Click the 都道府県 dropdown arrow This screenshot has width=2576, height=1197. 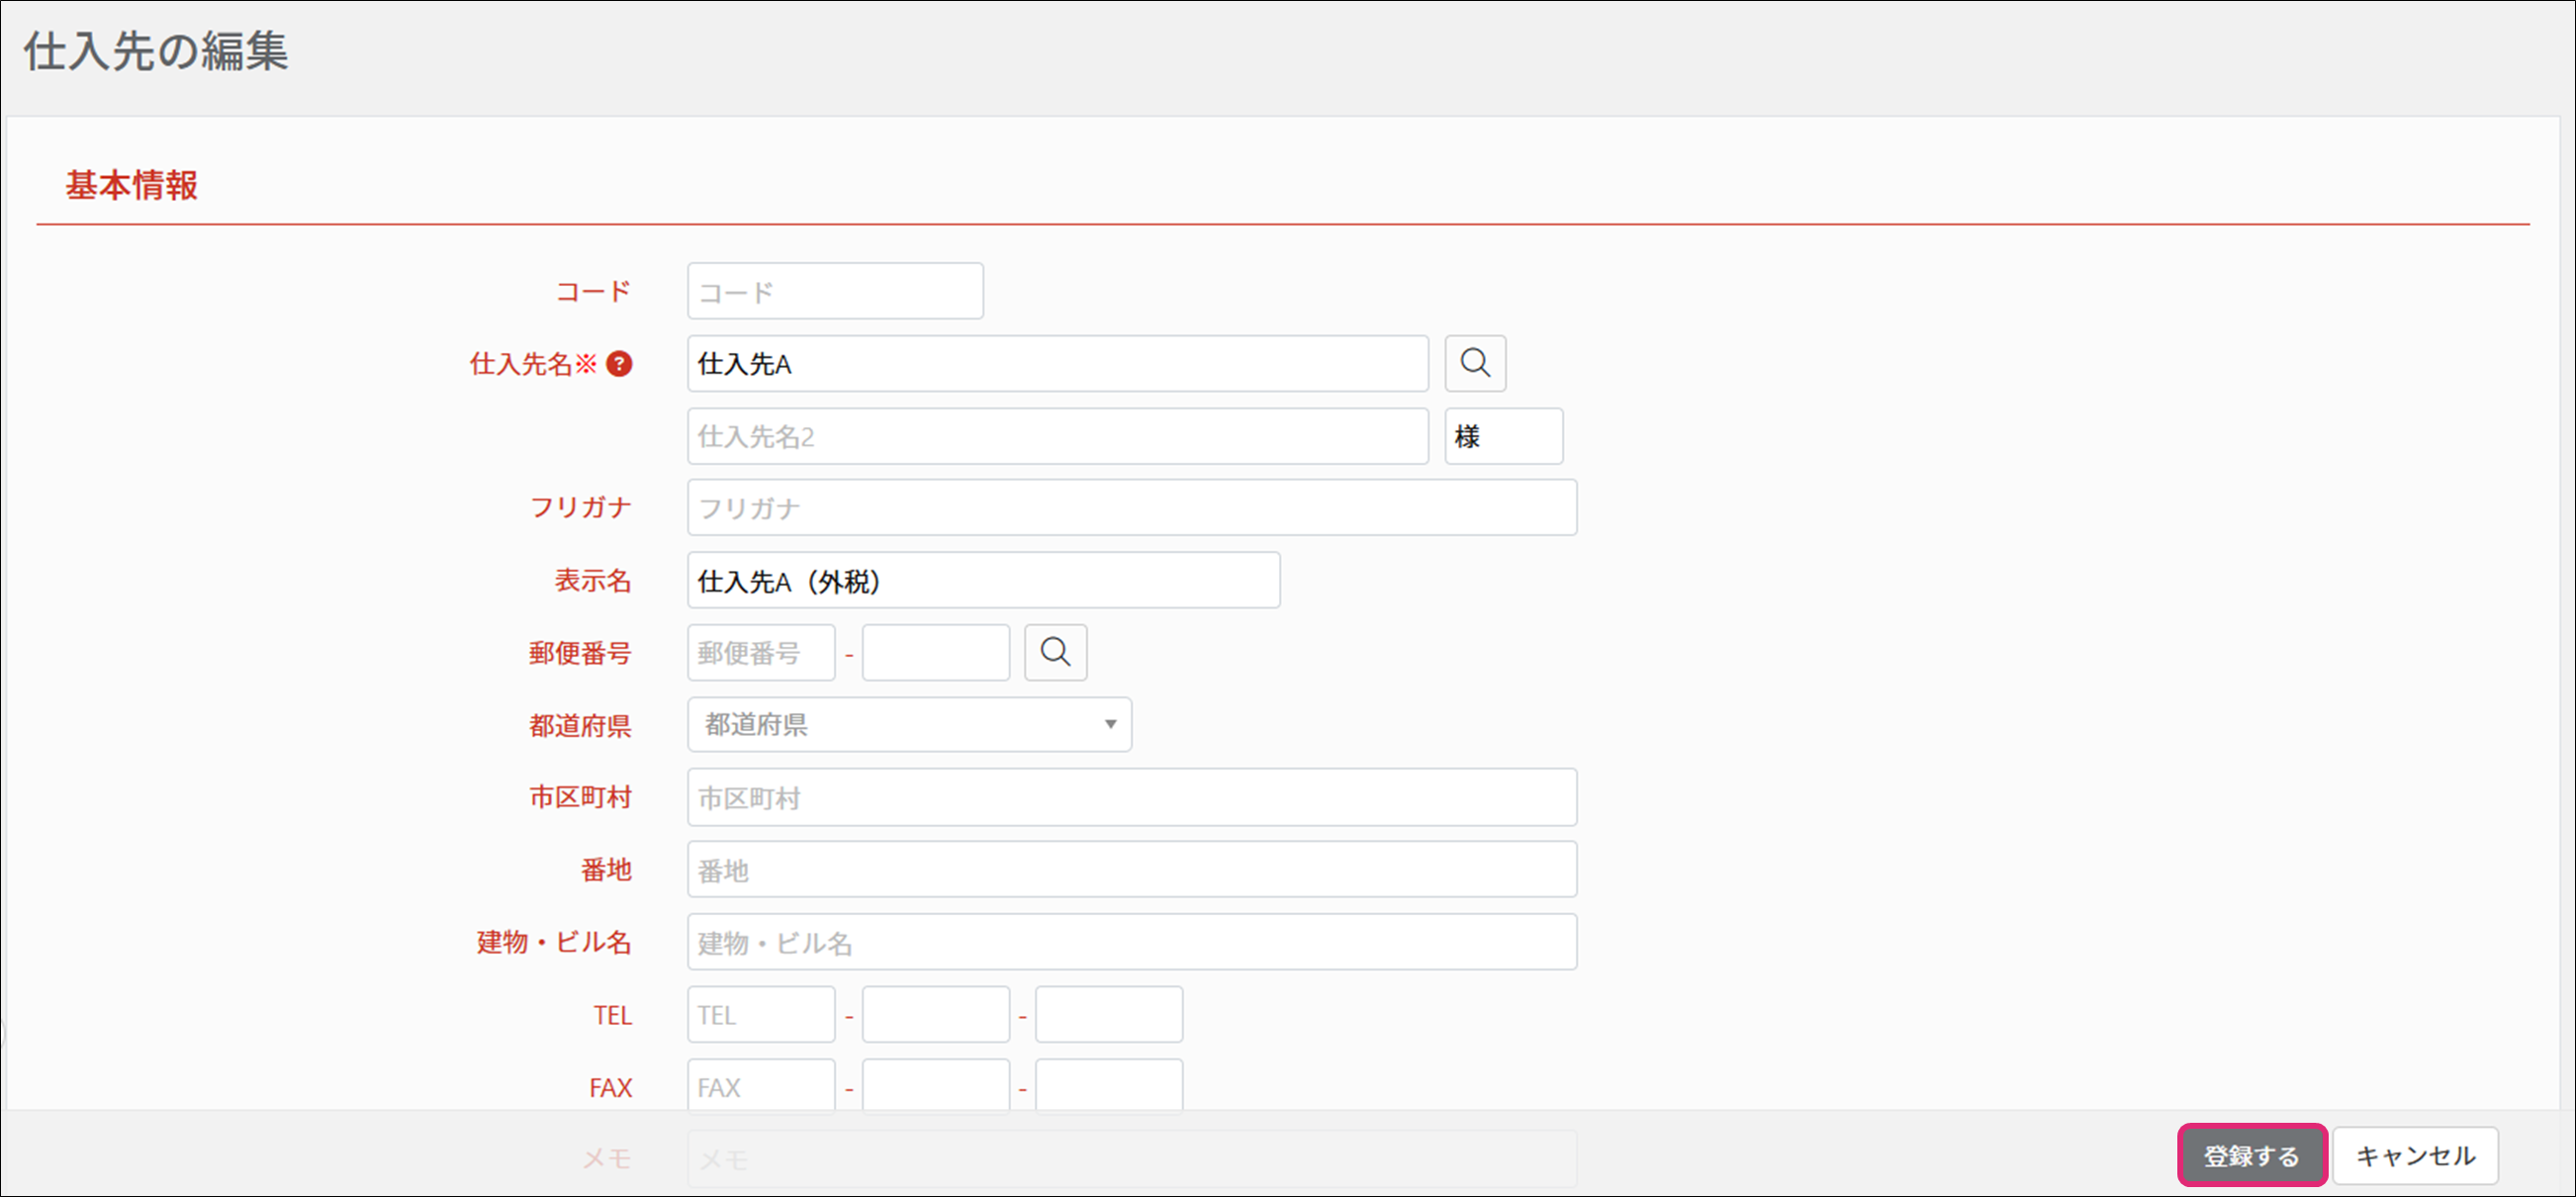tap(1109, 725)
